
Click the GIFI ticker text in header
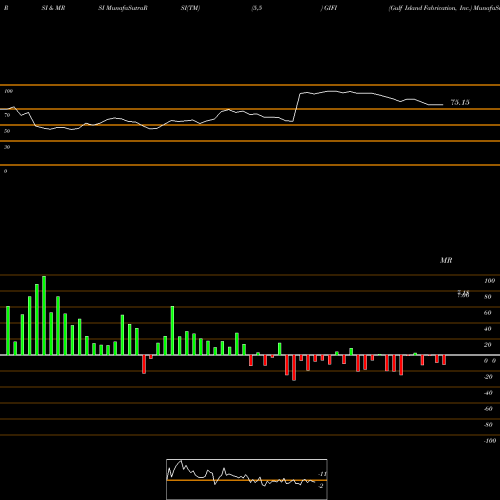[x=330, y=8]
